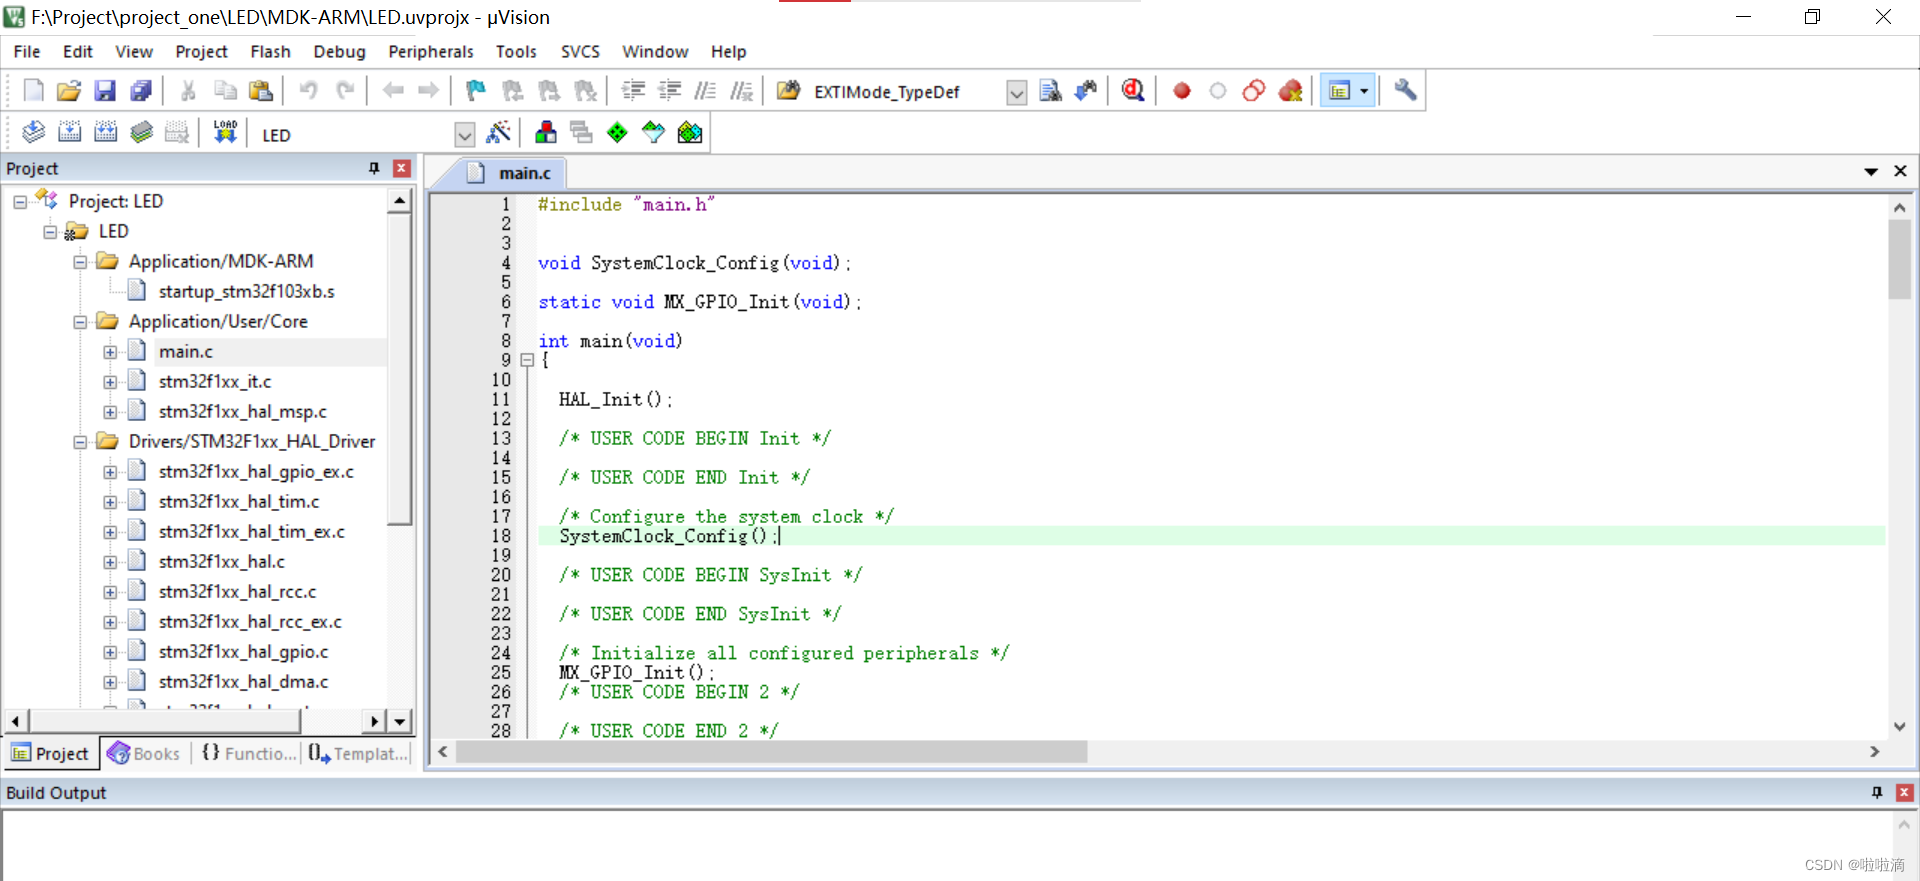Collapse the Application/User/Core folder

pos(79,322)
